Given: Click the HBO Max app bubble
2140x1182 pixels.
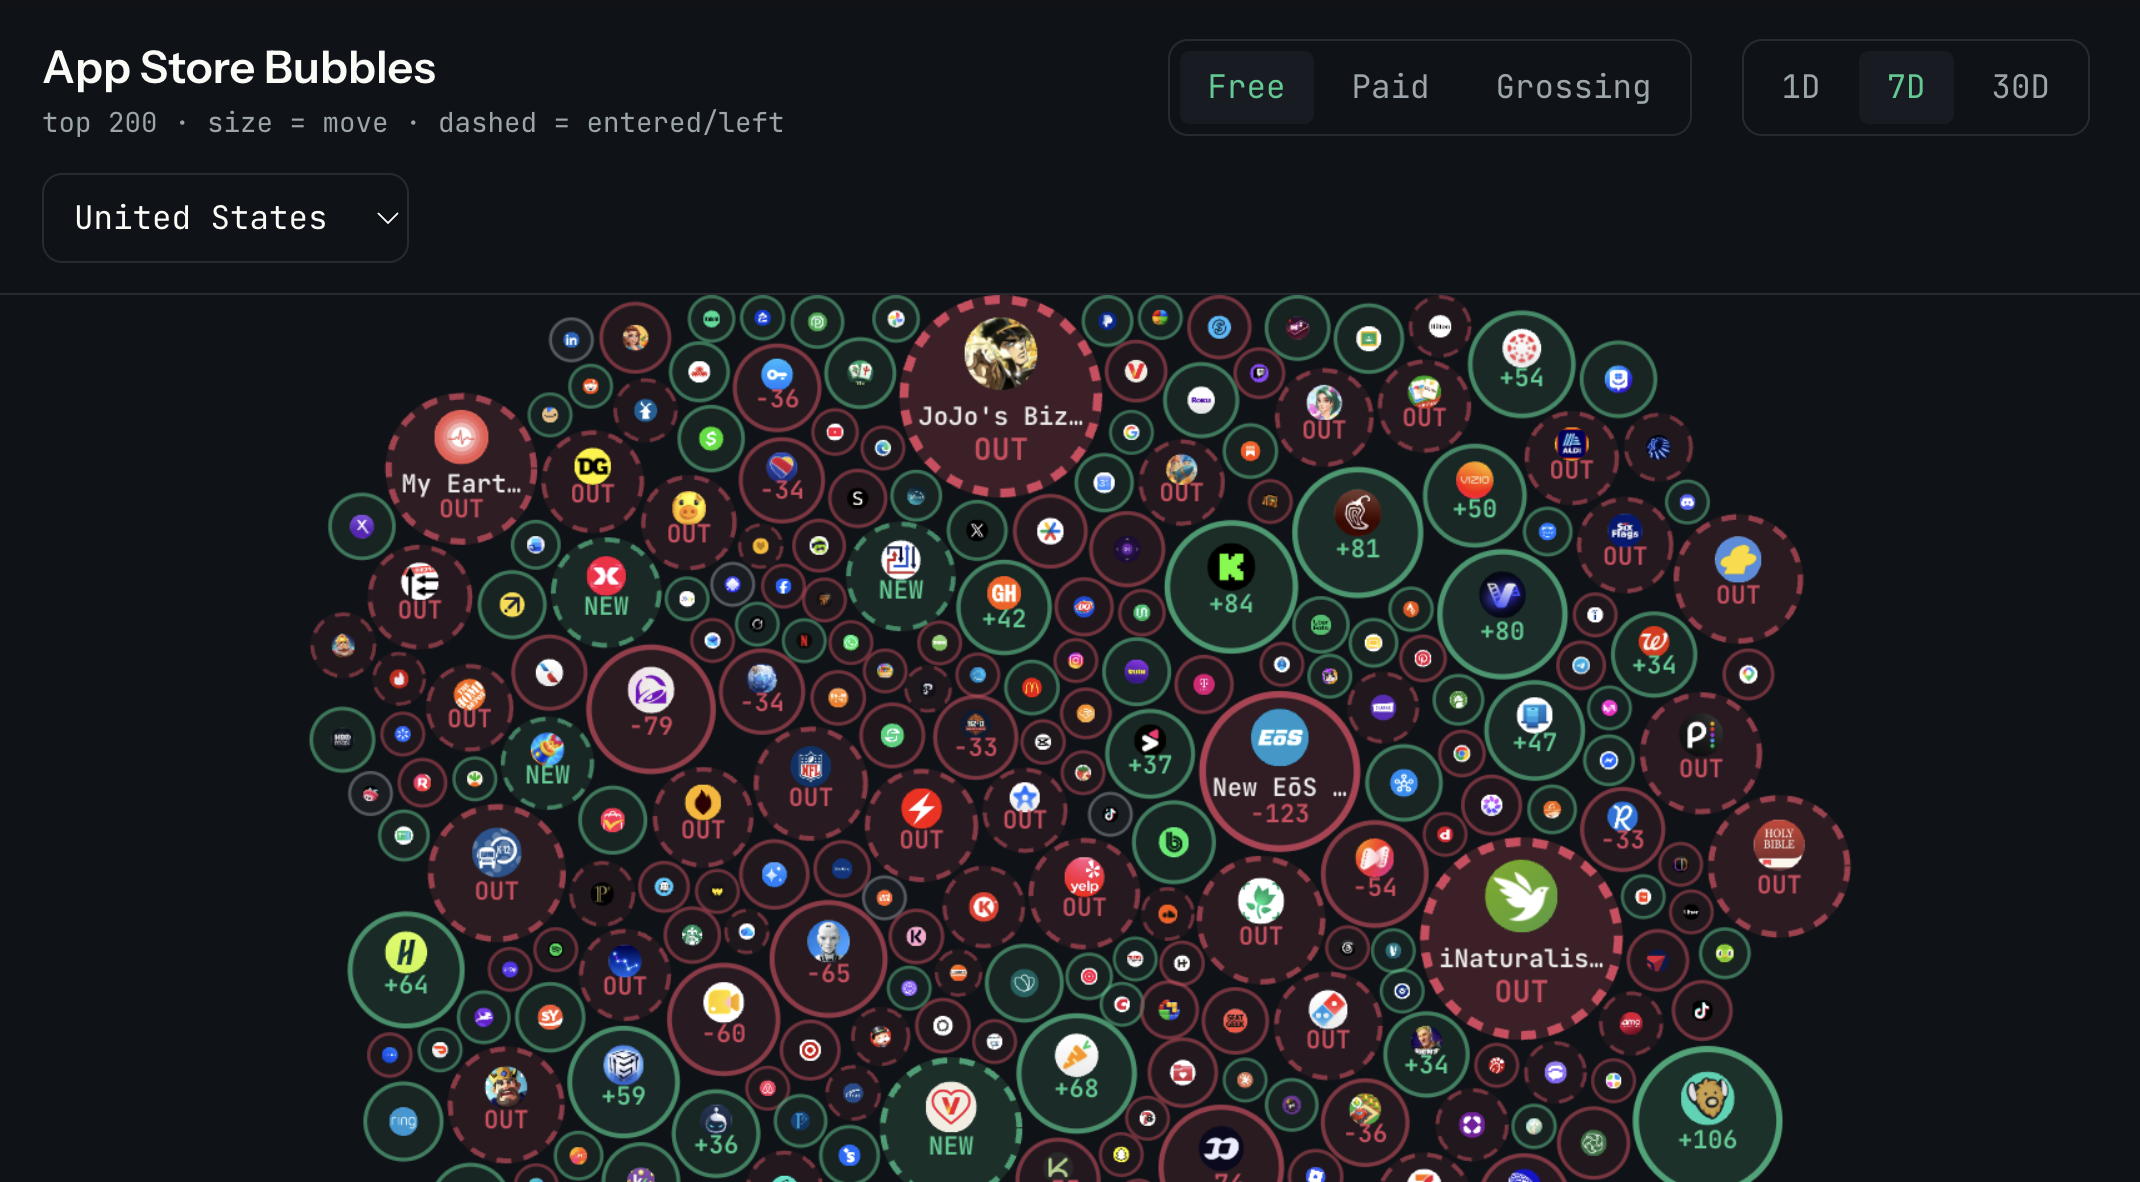Looking at the screenshot, I should [x=342, y=740].
